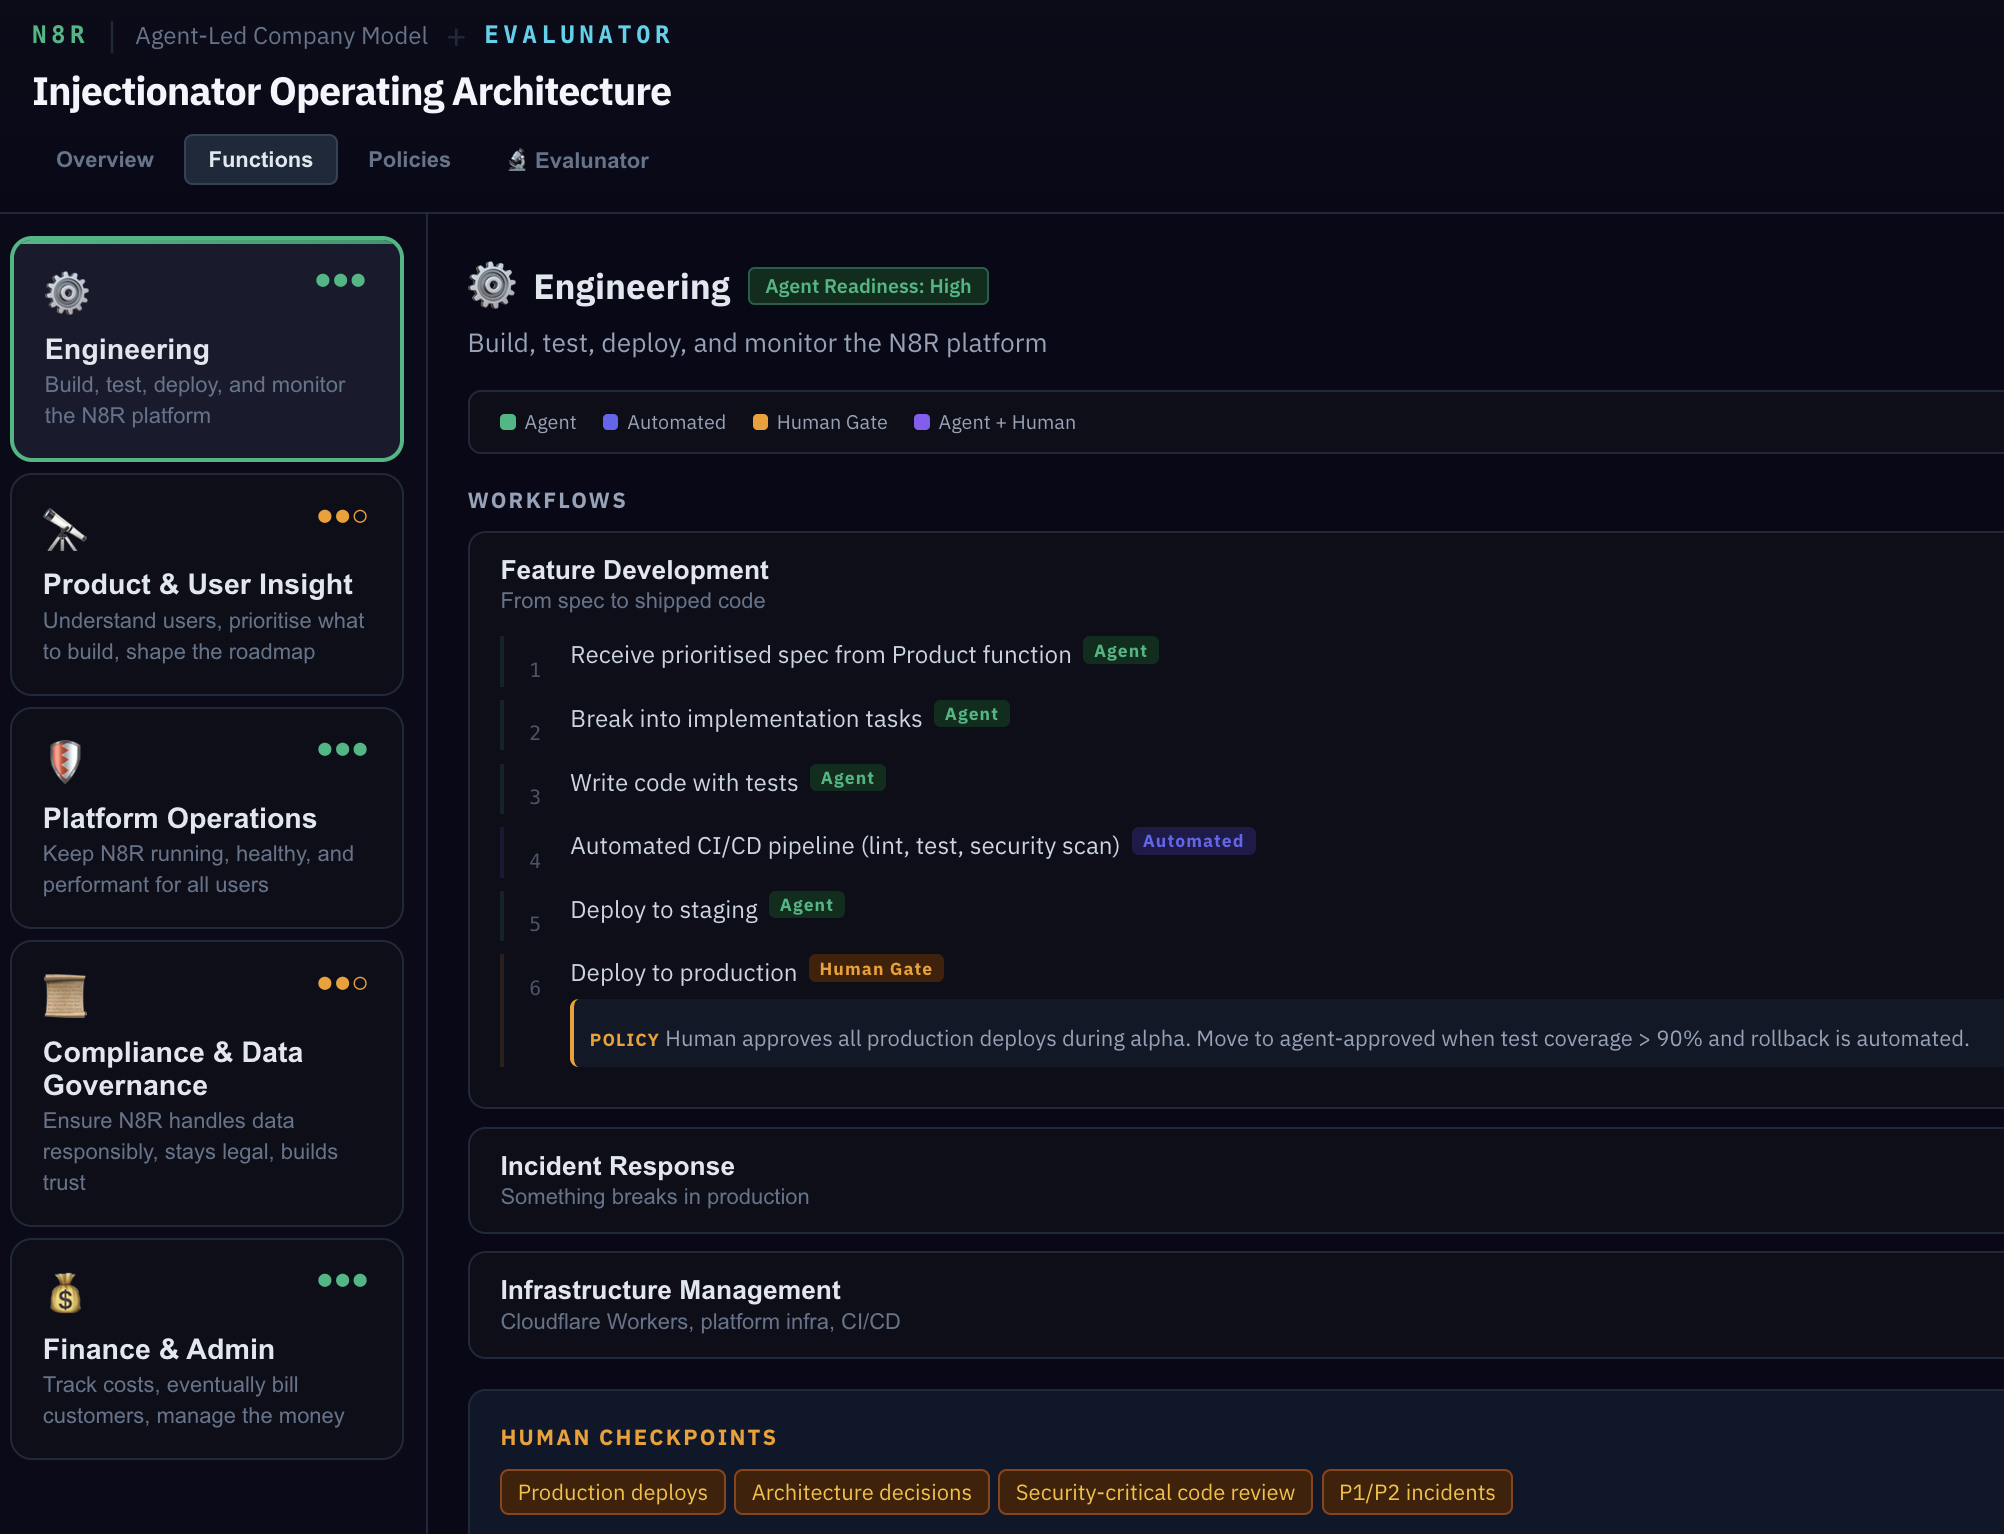Click readiness dots on Engineering card

click(340, 280)
